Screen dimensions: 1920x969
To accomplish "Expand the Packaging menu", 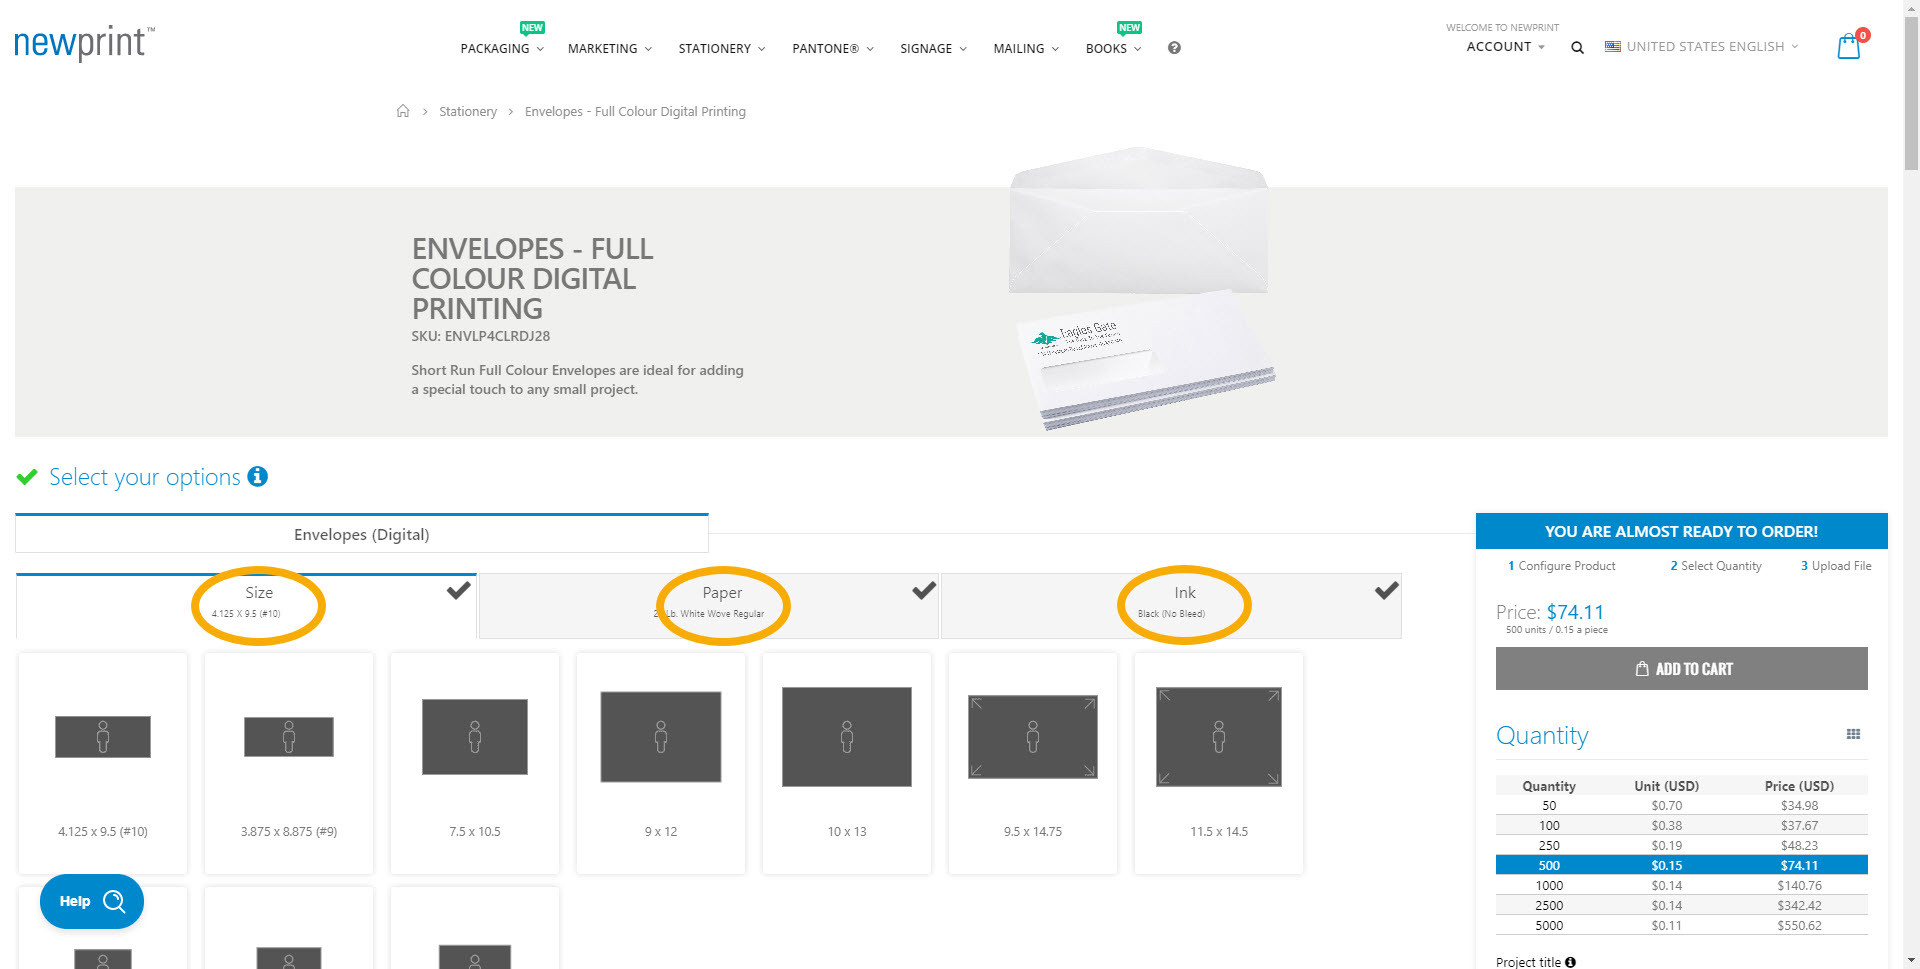I will [502, 48].
